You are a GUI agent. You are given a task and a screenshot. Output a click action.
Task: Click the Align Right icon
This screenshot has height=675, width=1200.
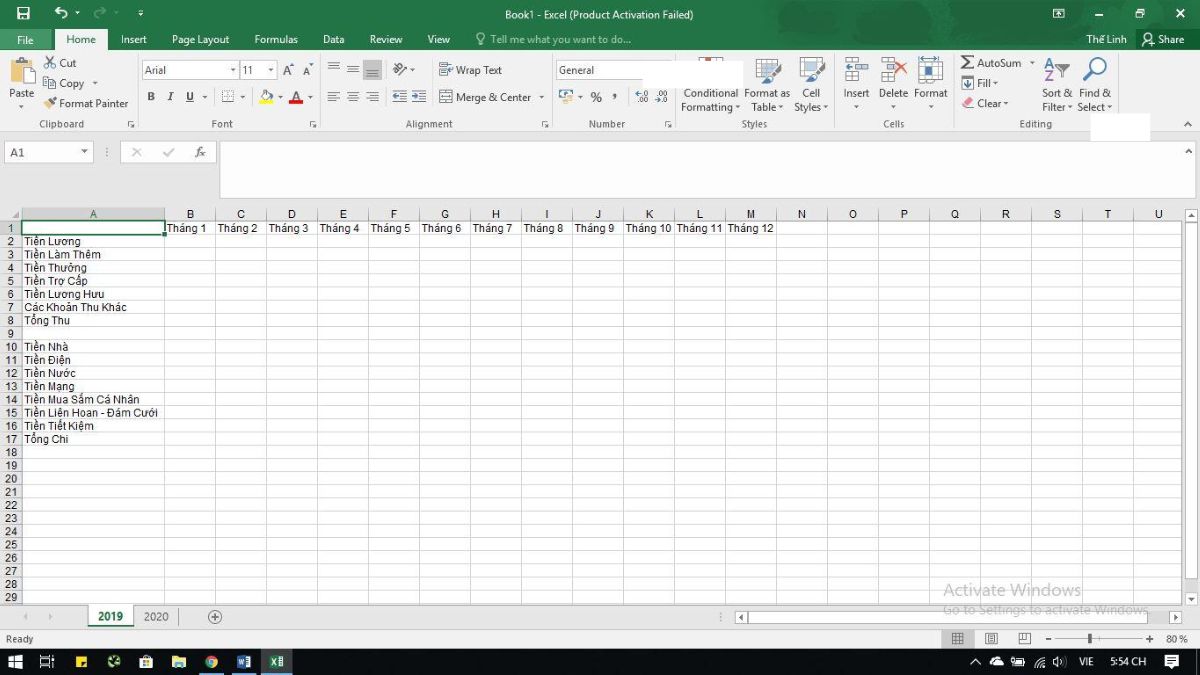[372, 97]
